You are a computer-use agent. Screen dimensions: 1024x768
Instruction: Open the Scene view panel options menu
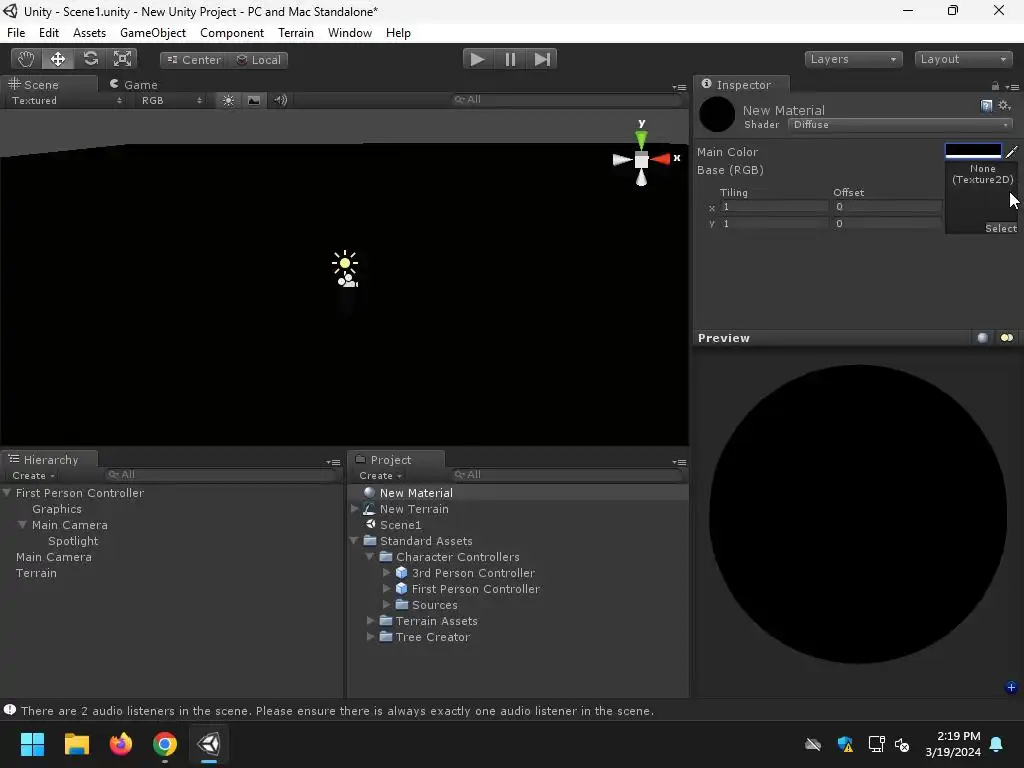(x=679, y=87)
